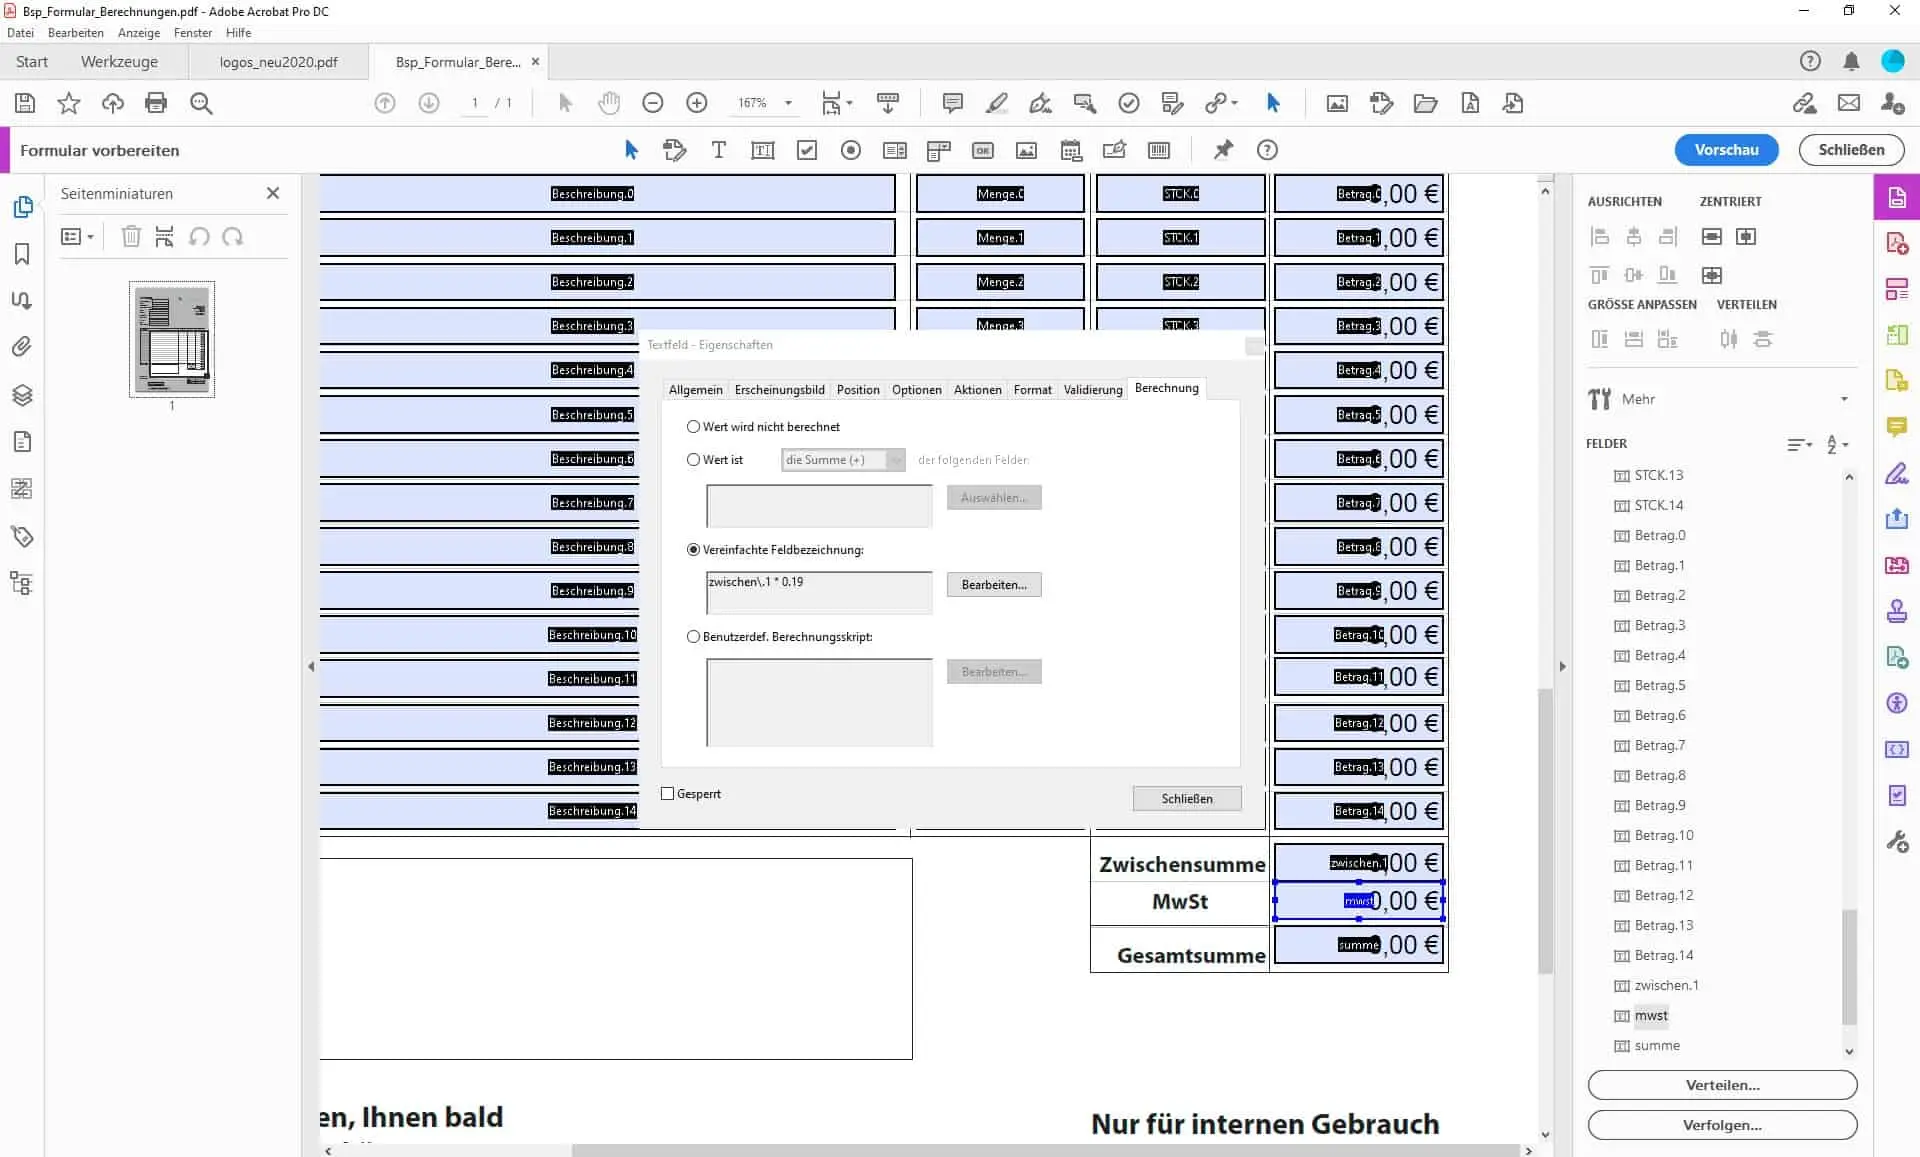Click Bearbeiten next to simplified field notation

993,585
